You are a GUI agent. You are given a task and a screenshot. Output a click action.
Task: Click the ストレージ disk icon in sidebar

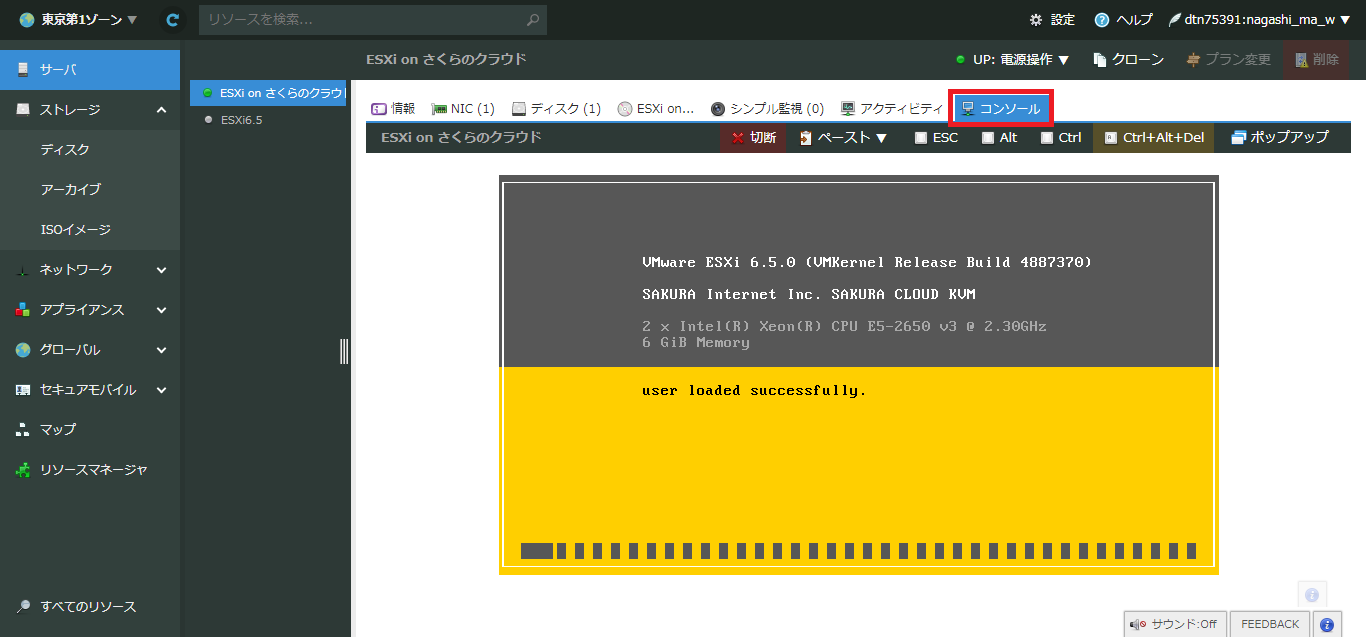pyautogui.click(x=22, y=110)
